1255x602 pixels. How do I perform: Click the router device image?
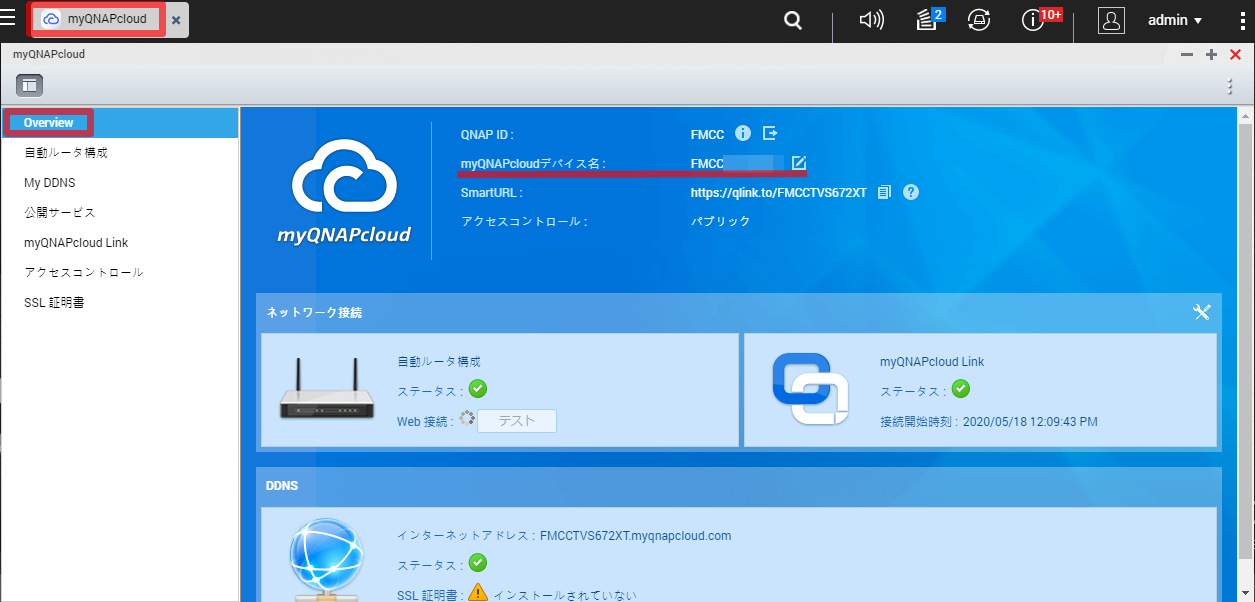click(326, 390)
